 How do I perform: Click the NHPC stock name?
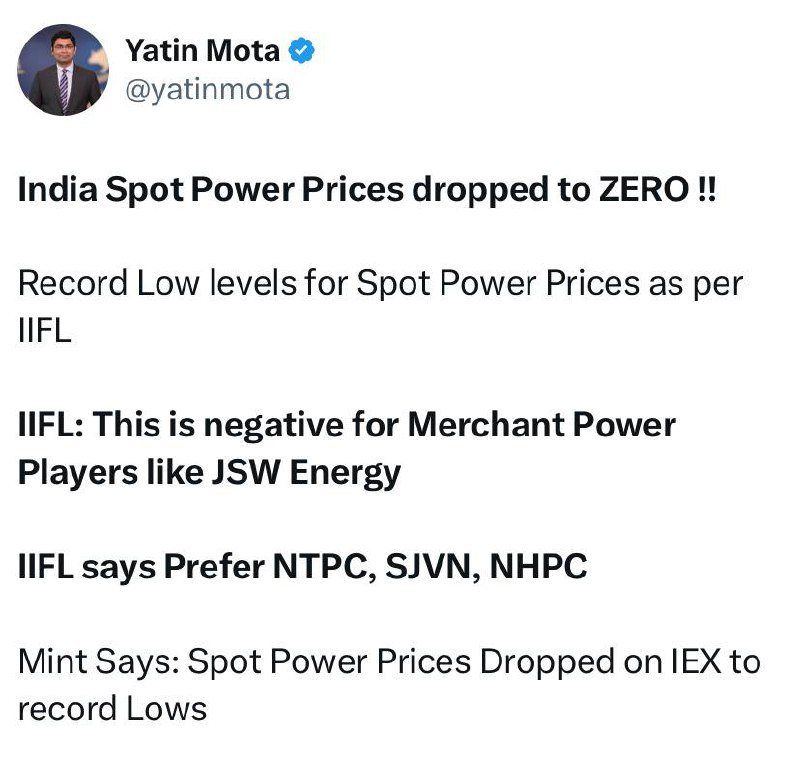coord(538,566)
